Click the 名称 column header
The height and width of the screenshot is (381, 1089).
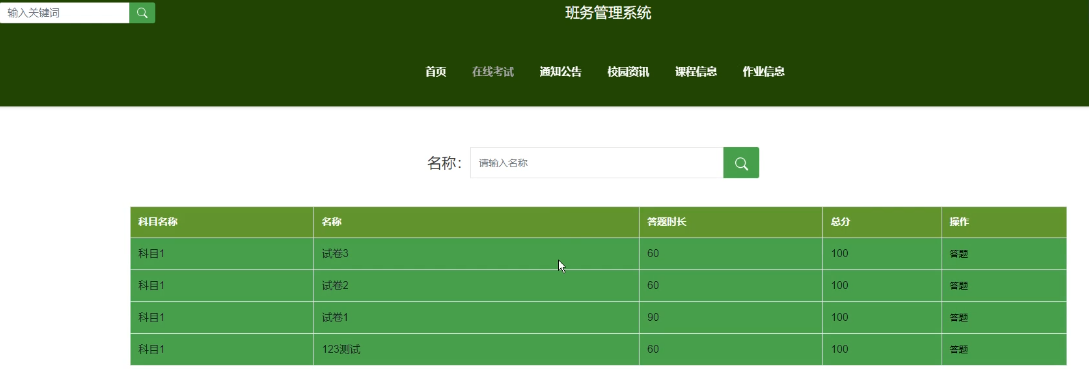tap(476, 222)
